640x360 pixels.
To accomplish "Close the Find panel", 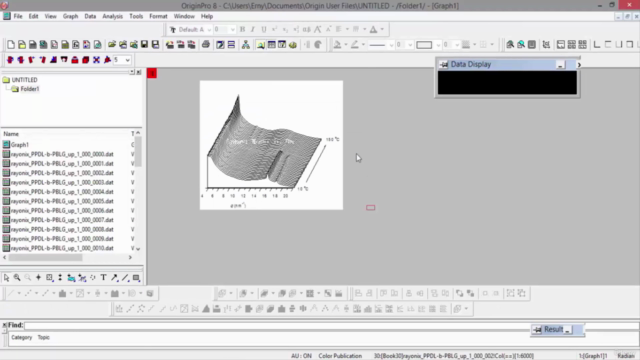I will (4, 325).
